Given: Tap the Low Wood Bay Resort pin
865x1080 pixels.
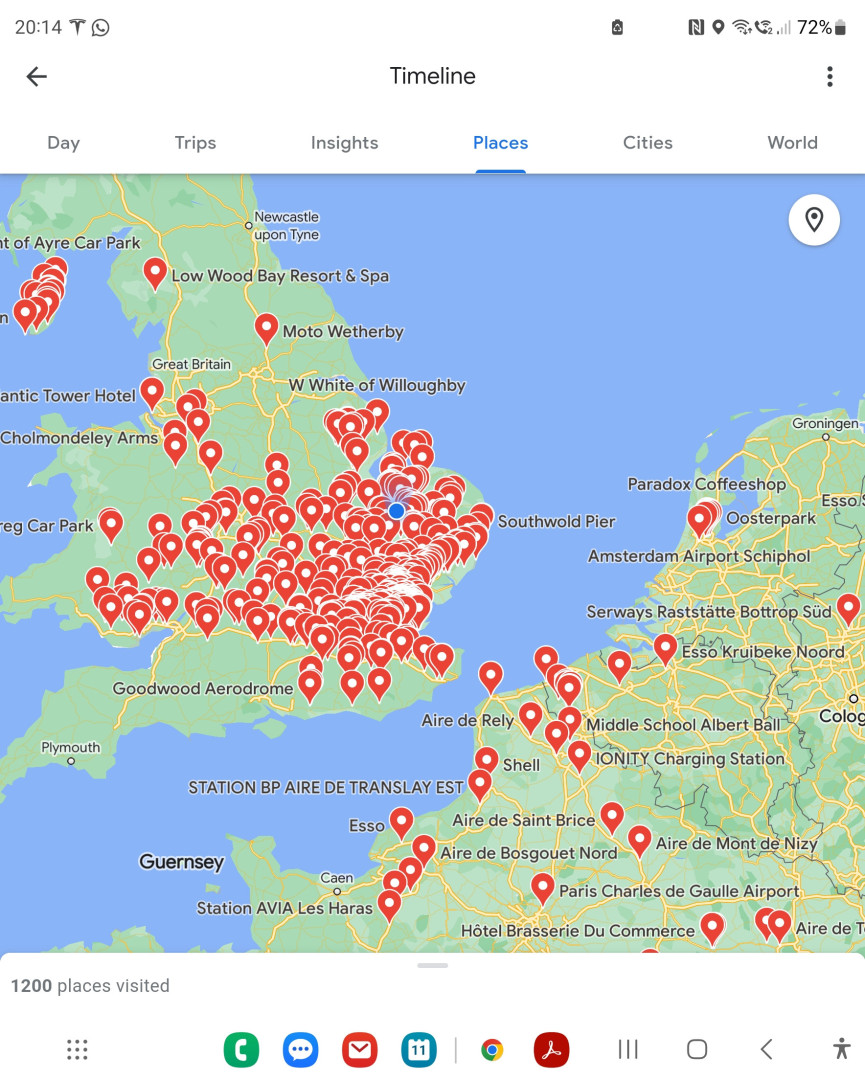Looking at the screenshot, I should click(x=155, y=273).
